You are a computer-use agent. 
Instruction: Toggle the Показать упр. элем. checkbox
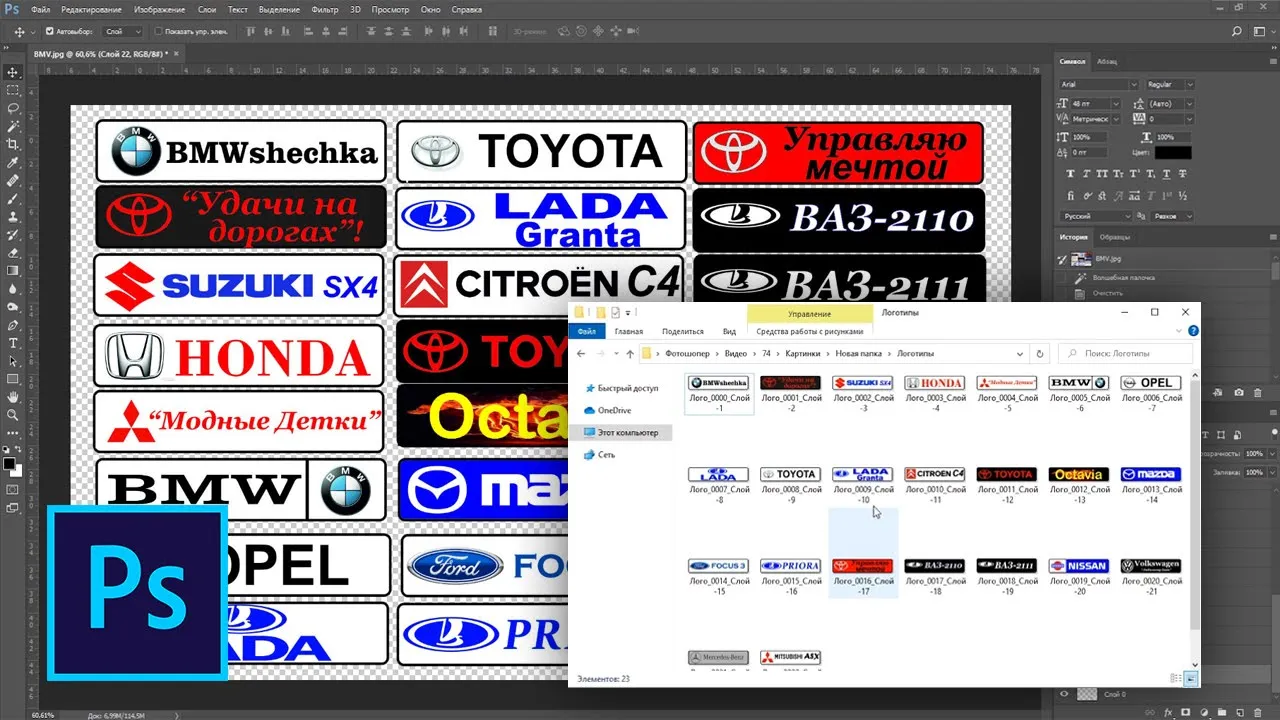(159, 31)
